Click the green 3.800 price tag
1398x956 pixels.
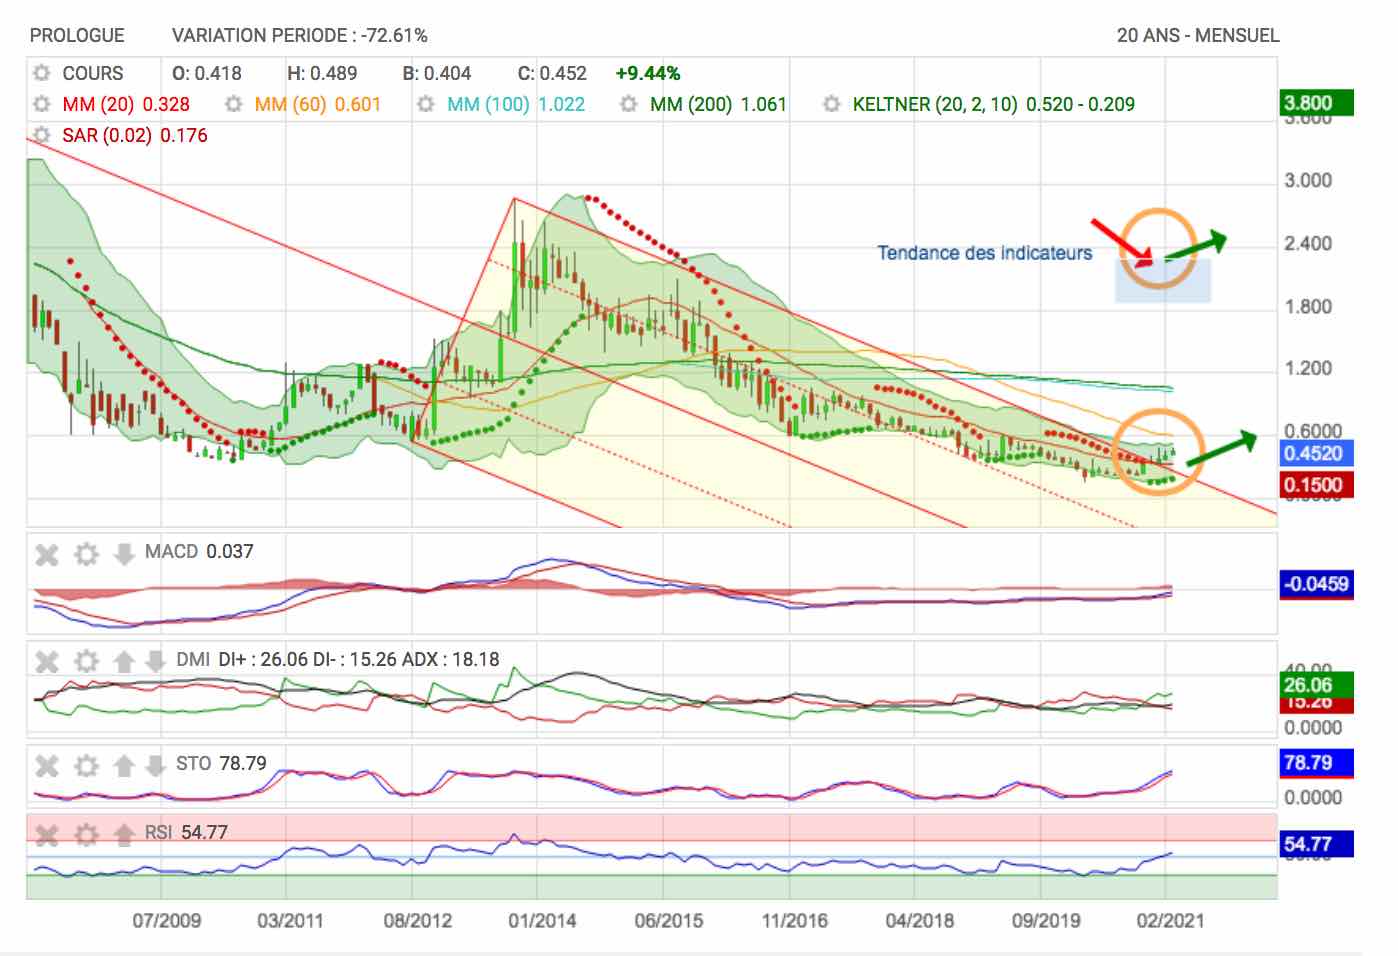(1317, 103)
